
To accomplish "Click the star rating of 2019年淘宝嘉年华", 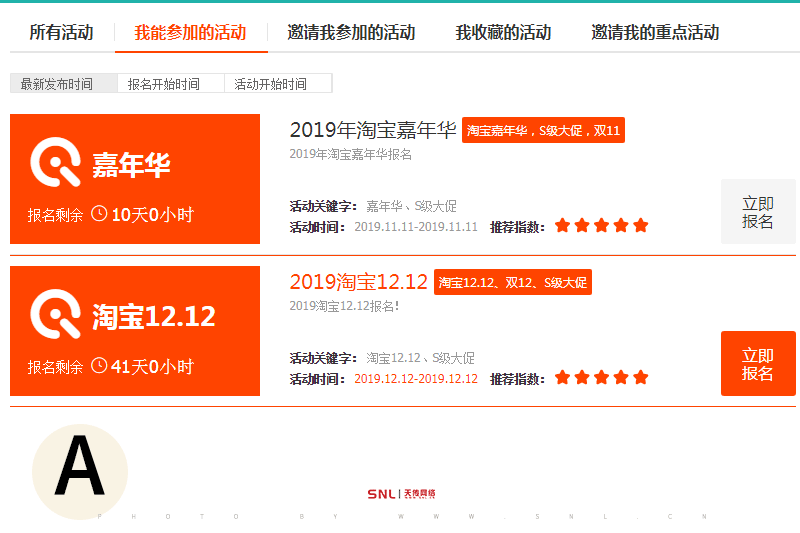I will click(602, 225).
